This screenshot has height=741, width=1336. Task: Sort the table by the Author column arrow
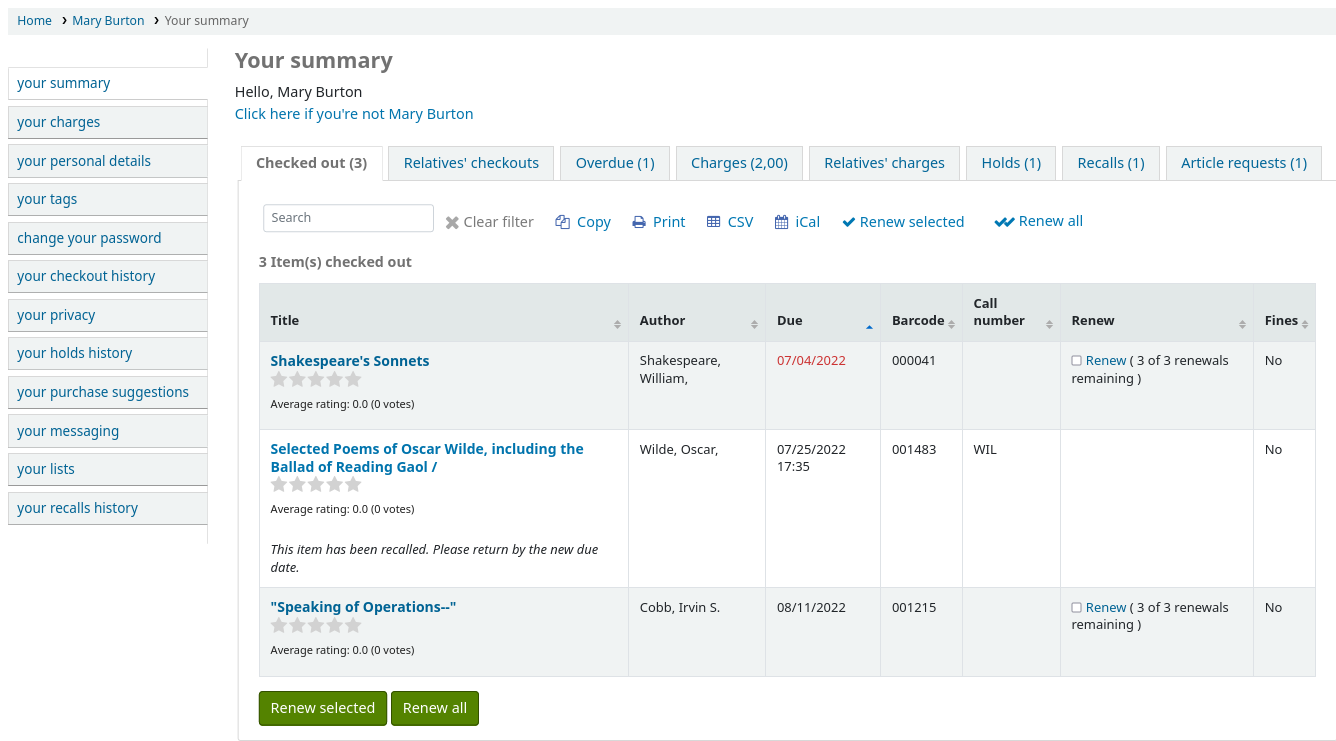[x=755, y=324]
